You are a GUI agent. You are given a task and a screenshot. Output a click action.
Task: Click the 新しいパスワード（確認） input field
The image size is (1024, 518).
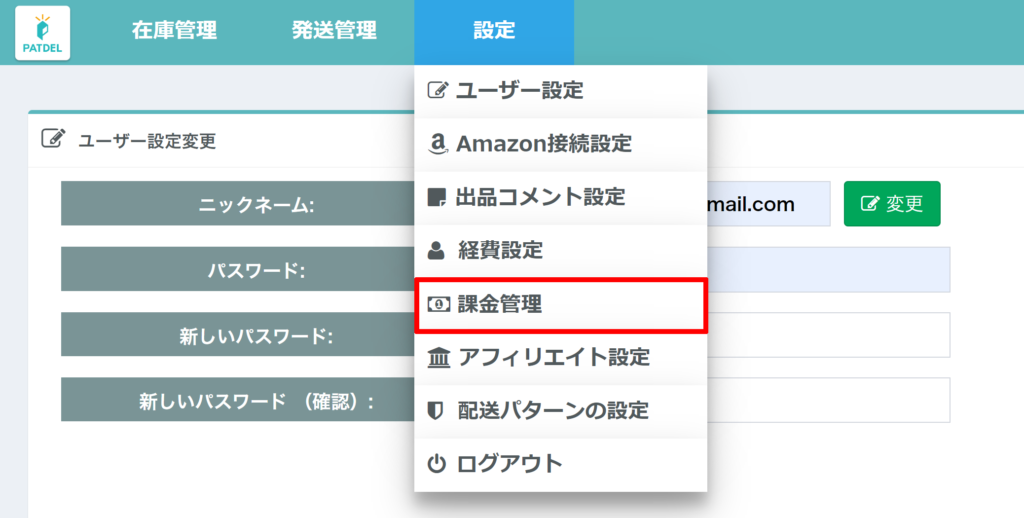pyautogui.click(x=828, y=400)
